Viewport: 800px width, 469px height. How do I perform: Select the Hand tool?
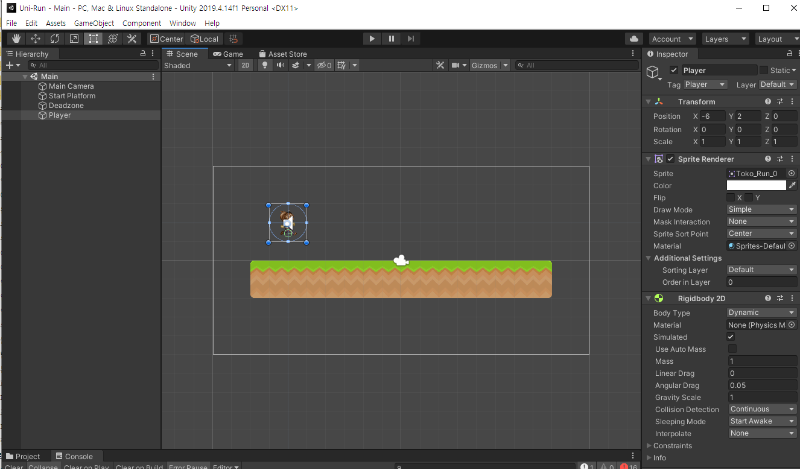click(x=16, y=39)
